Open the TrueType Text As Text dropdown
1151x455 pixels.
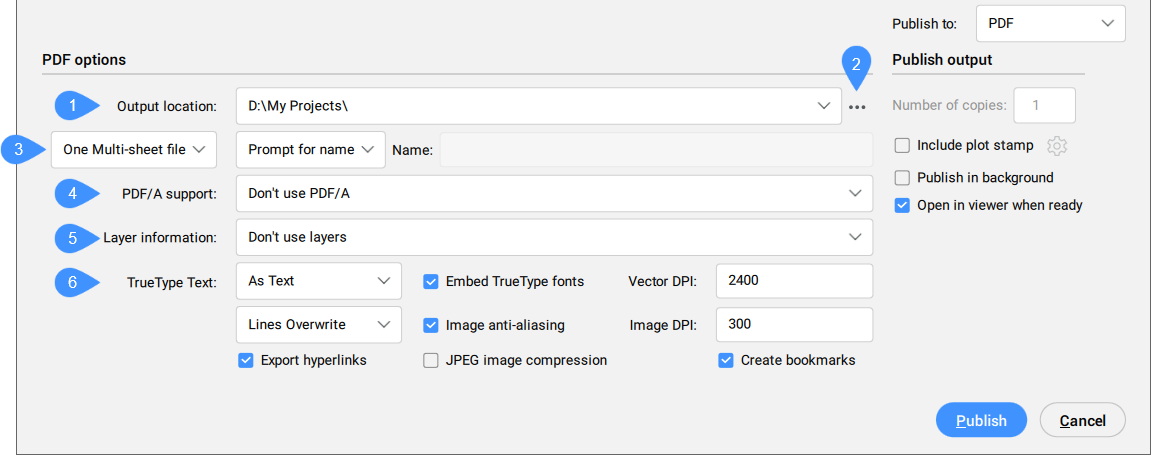318,282
